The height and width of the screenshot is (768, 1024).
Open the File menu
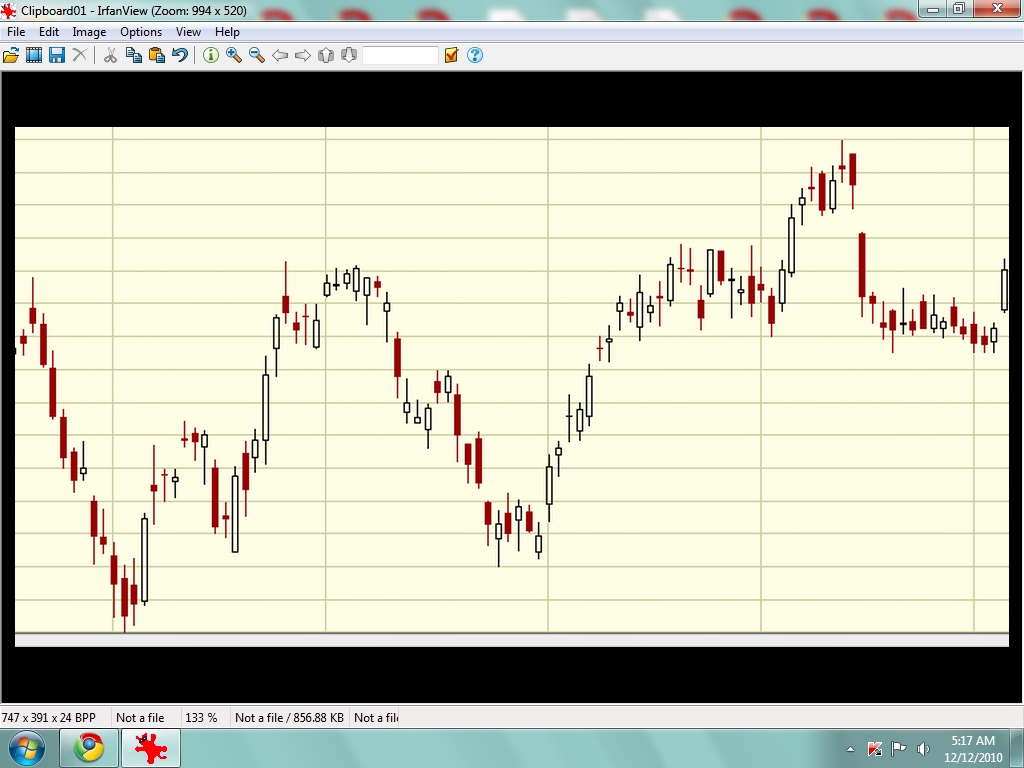pos(16,32)
